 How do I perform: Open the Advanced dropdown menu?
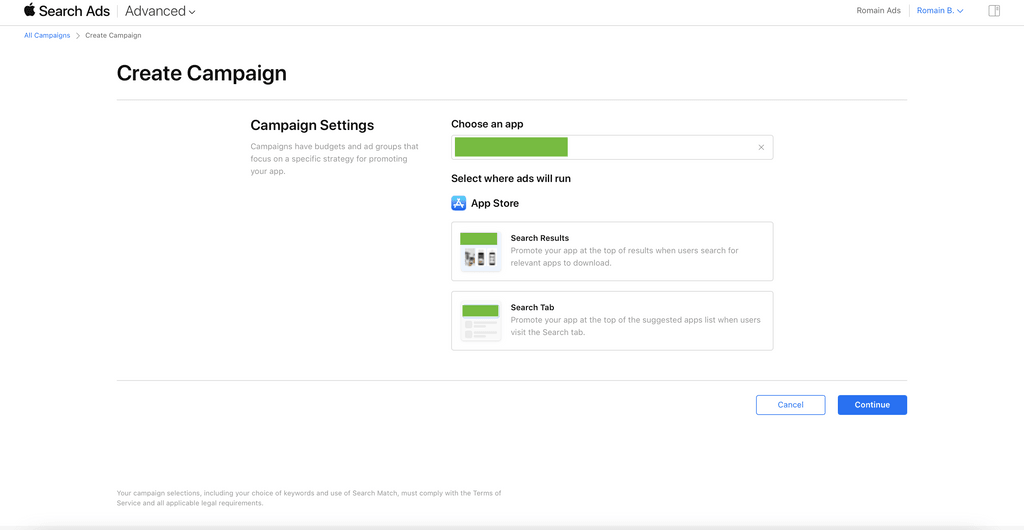[160, 11]
